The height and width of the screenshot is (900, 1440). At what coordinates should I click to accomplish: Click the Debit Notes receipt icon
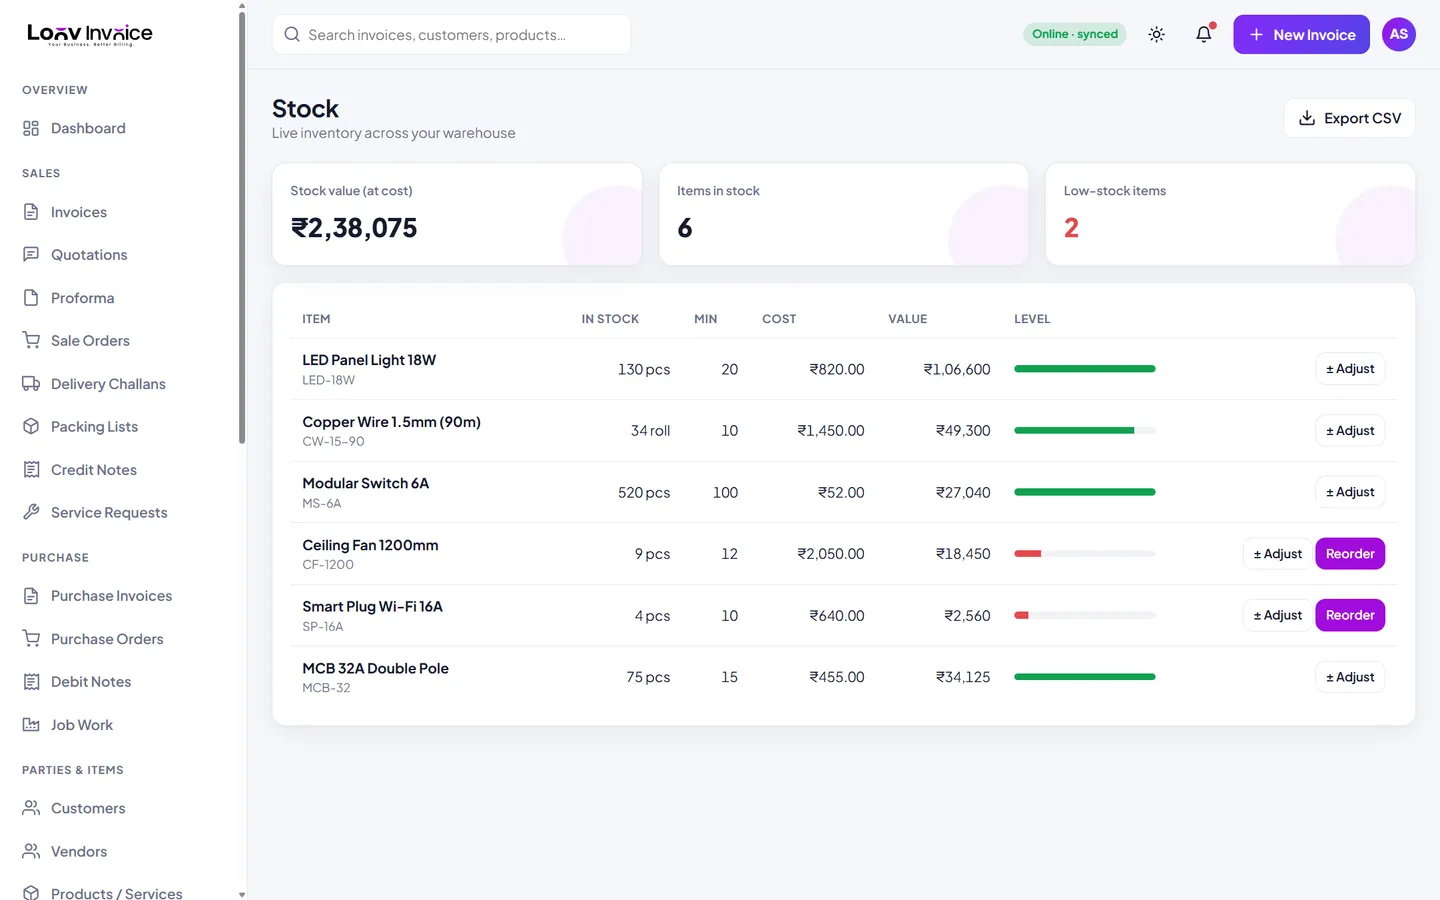[31, 682]
